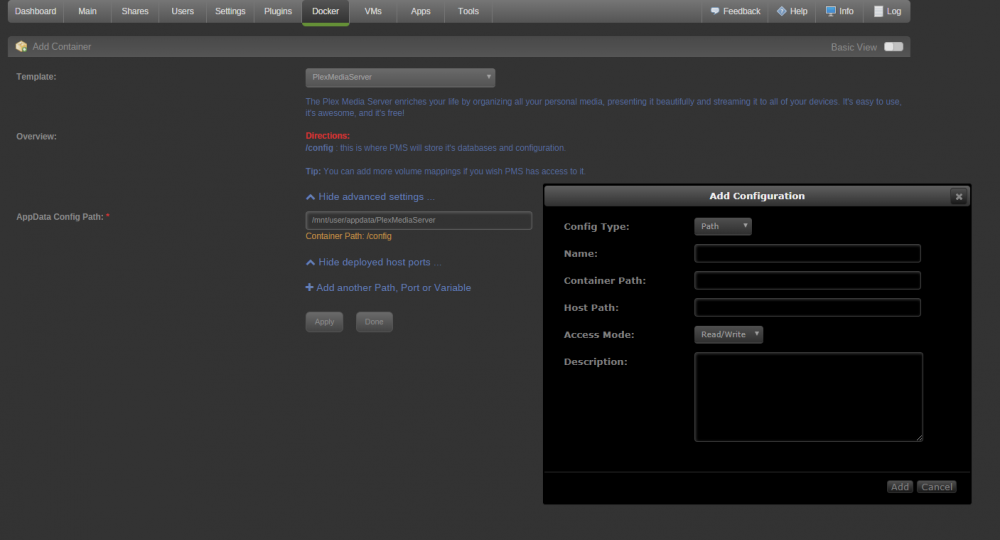The image size is (1000, 540).
Task: Click the 'AppData Config Path:' label
Action: [60, 217]
